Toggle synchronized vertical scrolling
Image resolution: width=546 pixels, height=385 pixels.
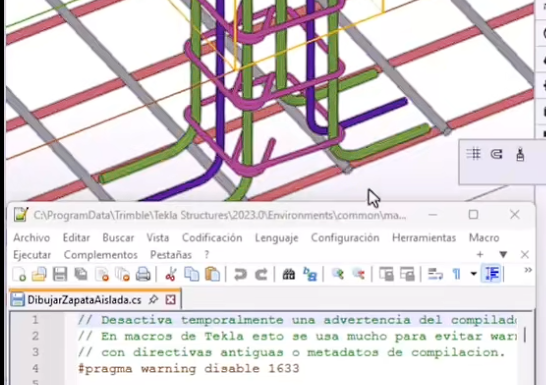click(386, 274)
